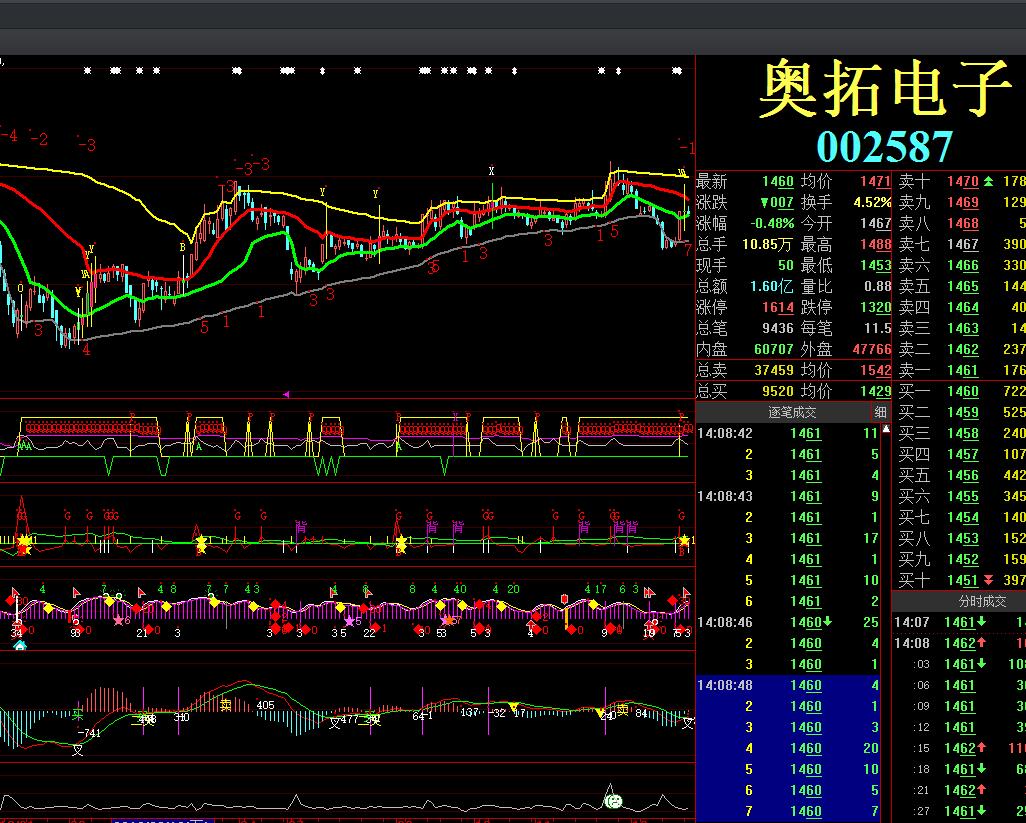Screen dimensions: 1026x823
Task: Click the 外盘 value 47766
Action: click(872, 349)
